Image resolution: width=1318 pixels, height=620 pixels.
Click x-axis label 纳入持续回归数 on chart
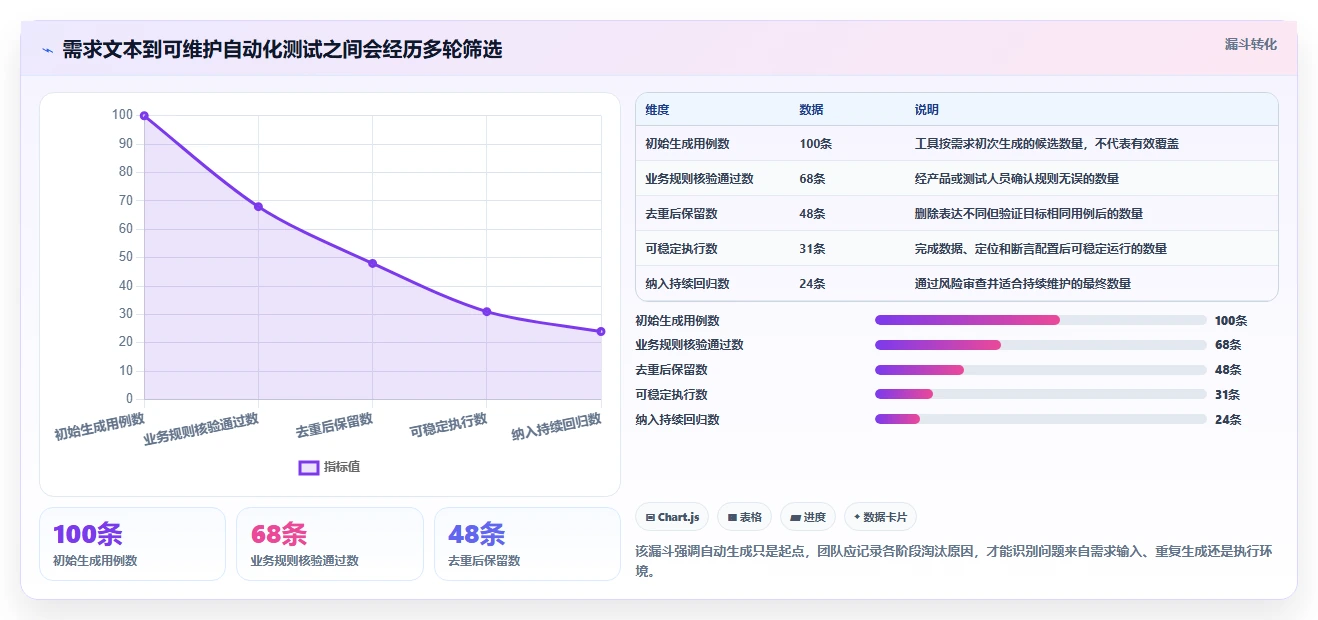pyautogui.click(x=557, y=427)
